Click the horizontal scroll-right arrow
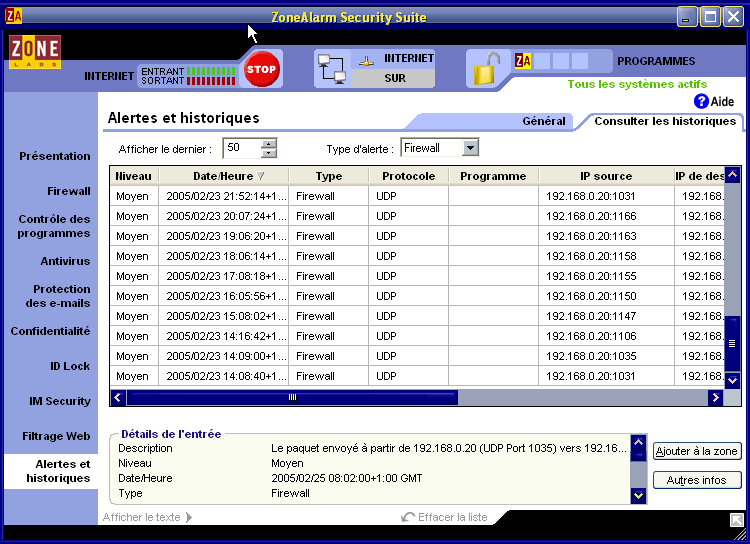Viewport: 750px width, 544px height. point(715,397)
